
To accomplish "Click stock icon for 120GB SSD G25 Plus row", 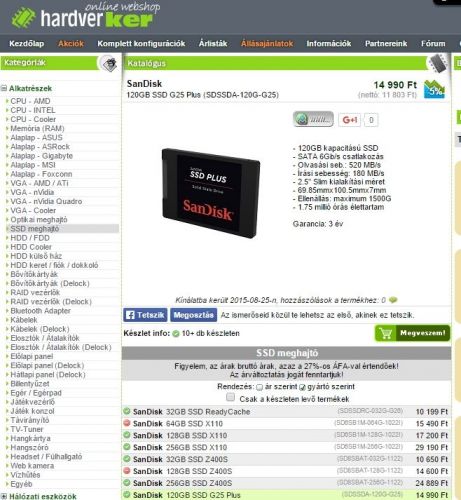I will pyautogui.click(x=127, y=494).
